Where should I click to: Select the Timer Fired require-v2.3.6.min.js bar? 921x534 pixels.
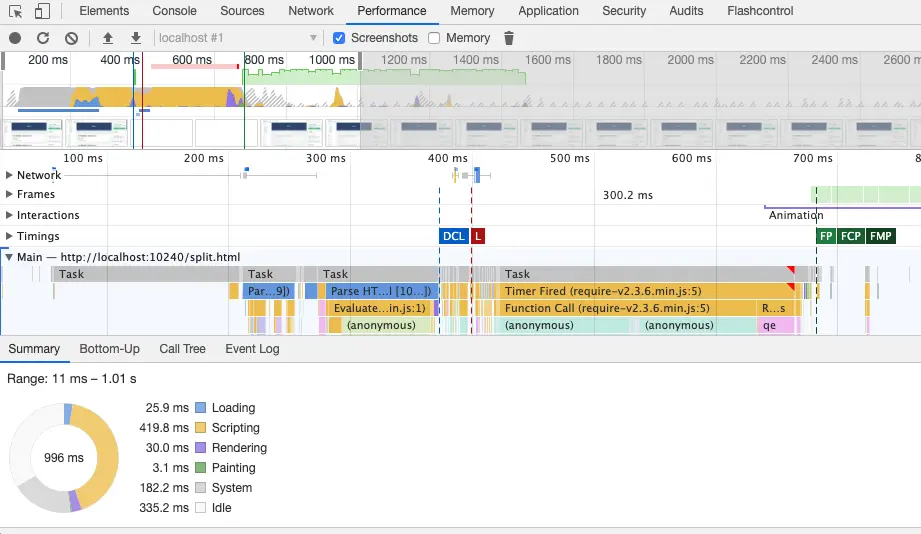(646, 291)
